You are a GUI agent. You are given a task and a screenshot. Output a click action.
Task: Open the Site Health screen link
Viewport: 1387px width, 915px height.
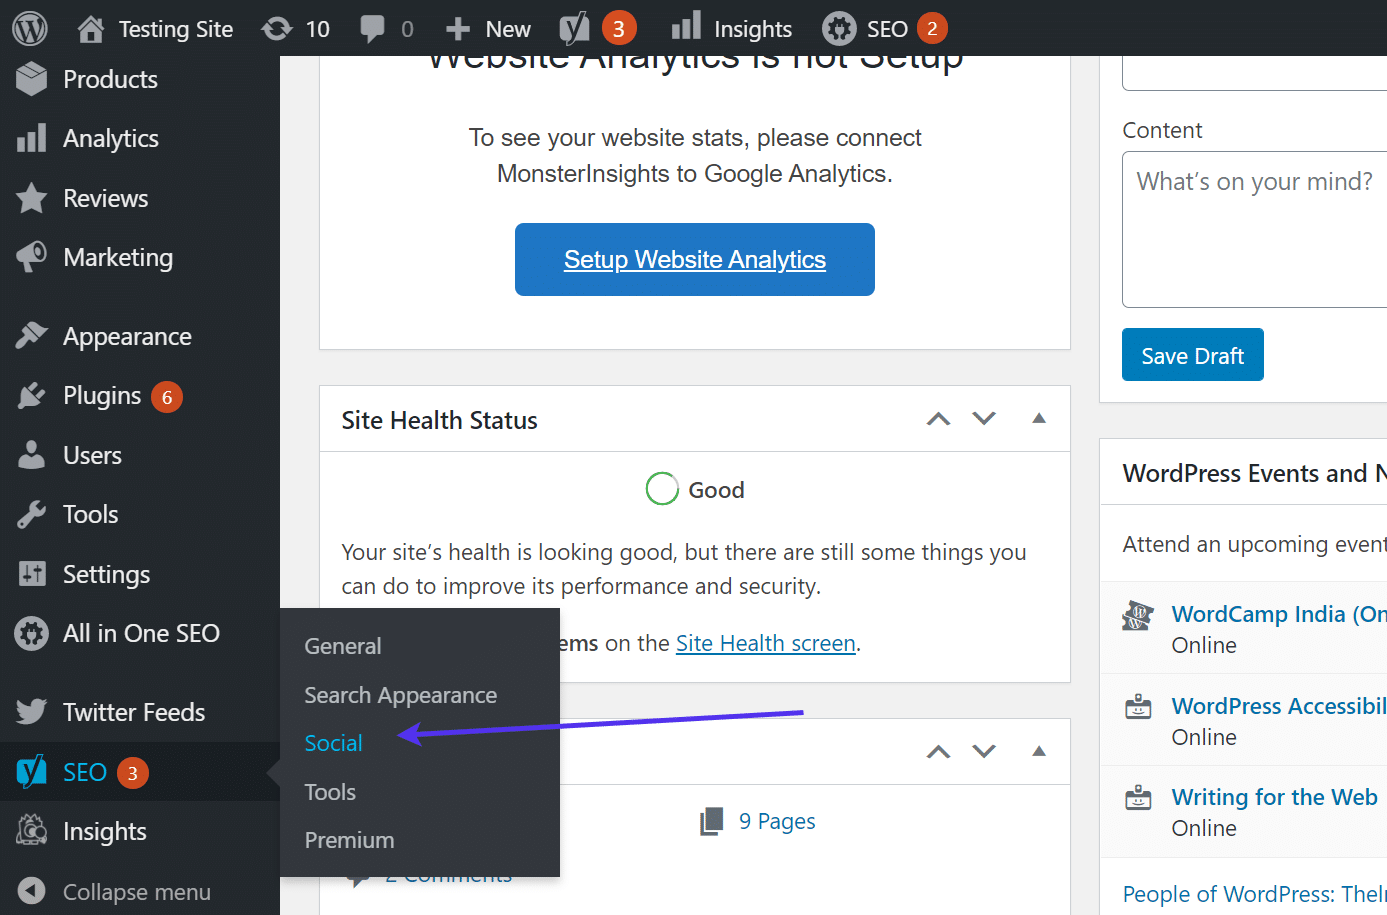[x=765, y=643]
